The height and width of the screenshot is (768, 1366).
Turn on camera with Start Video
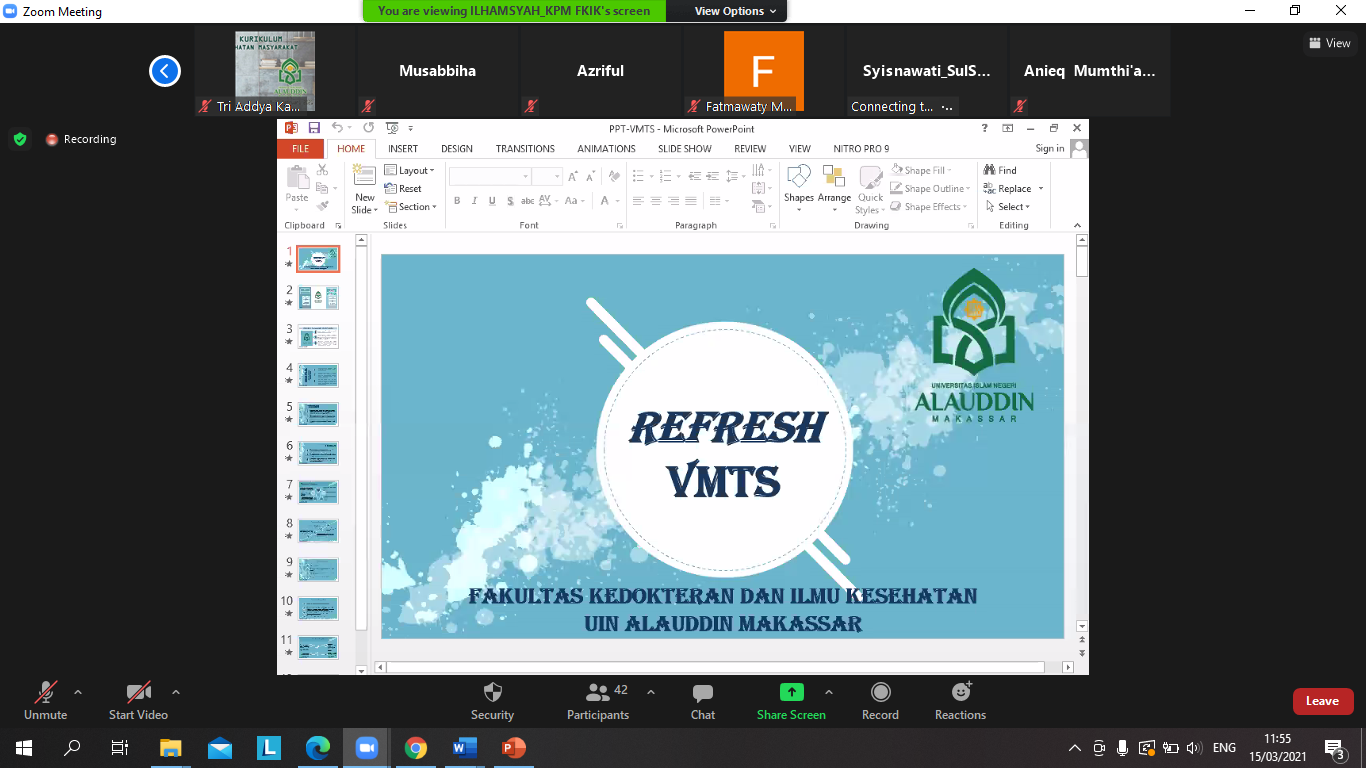(138, 693)
